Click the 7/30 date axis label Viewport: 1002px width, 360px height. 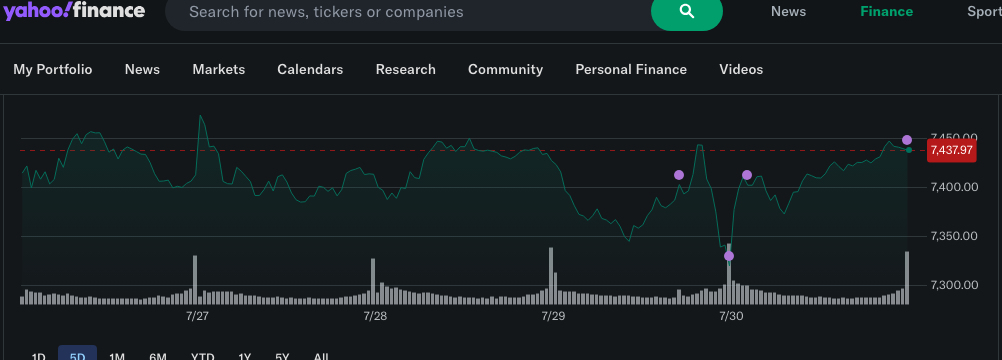coord(731,316)
